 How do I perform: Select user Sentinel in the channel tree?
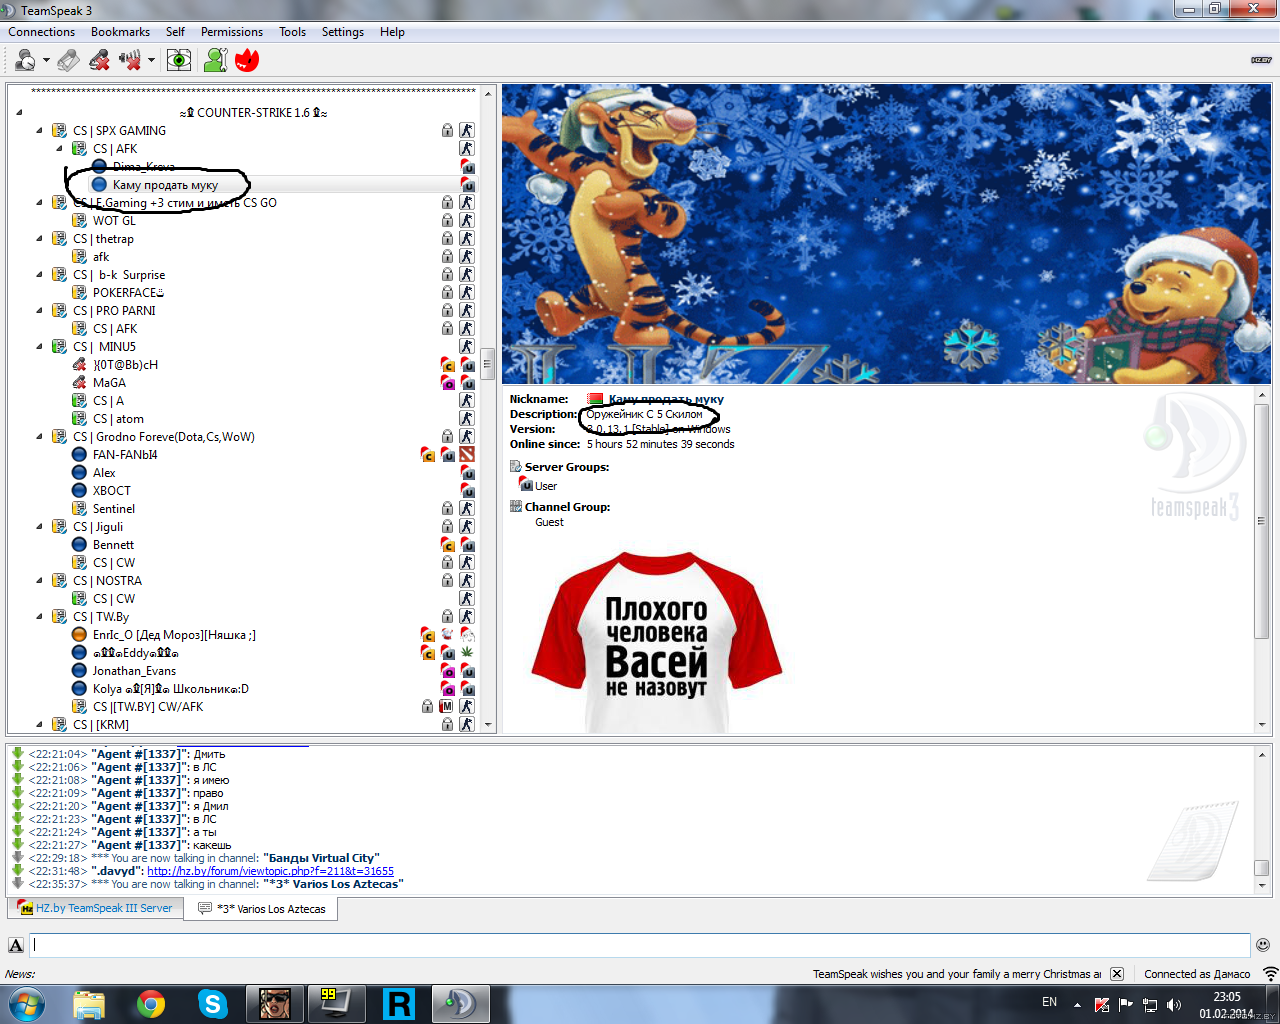(114, 509)
